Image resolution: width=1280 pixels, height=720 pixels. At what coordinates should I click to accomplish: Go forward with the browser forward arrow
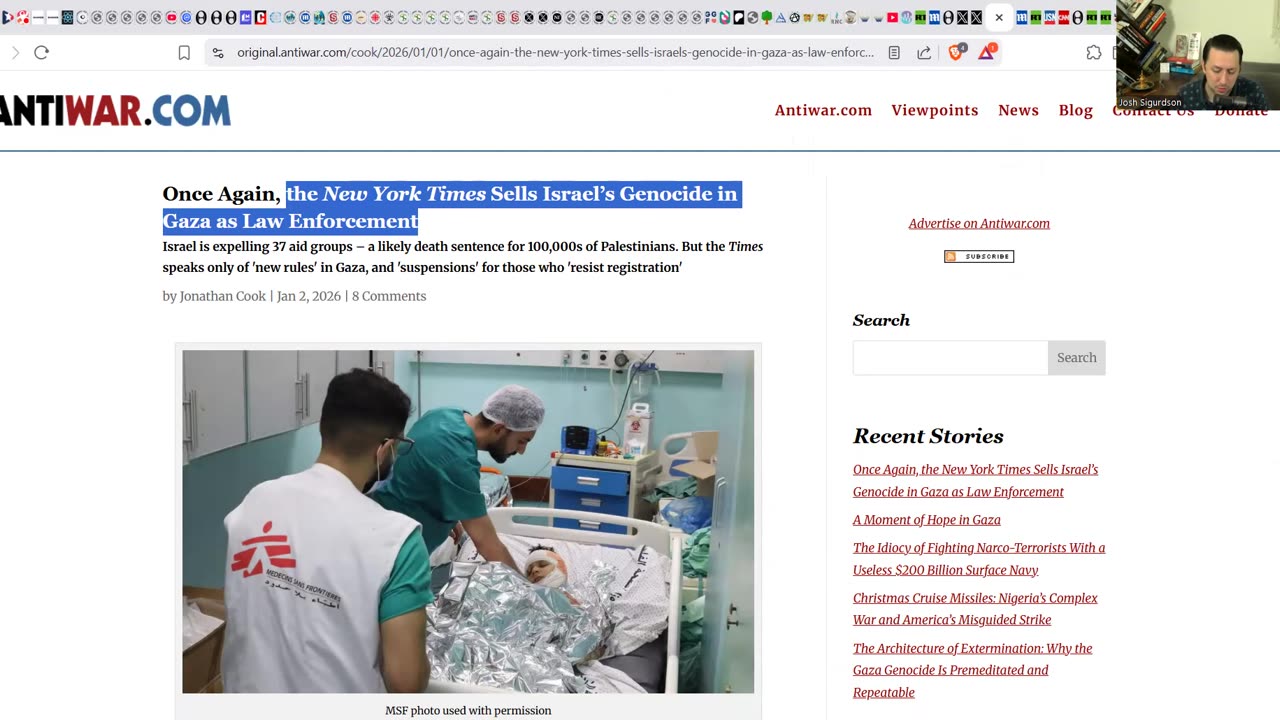click(x=15, y=52)
